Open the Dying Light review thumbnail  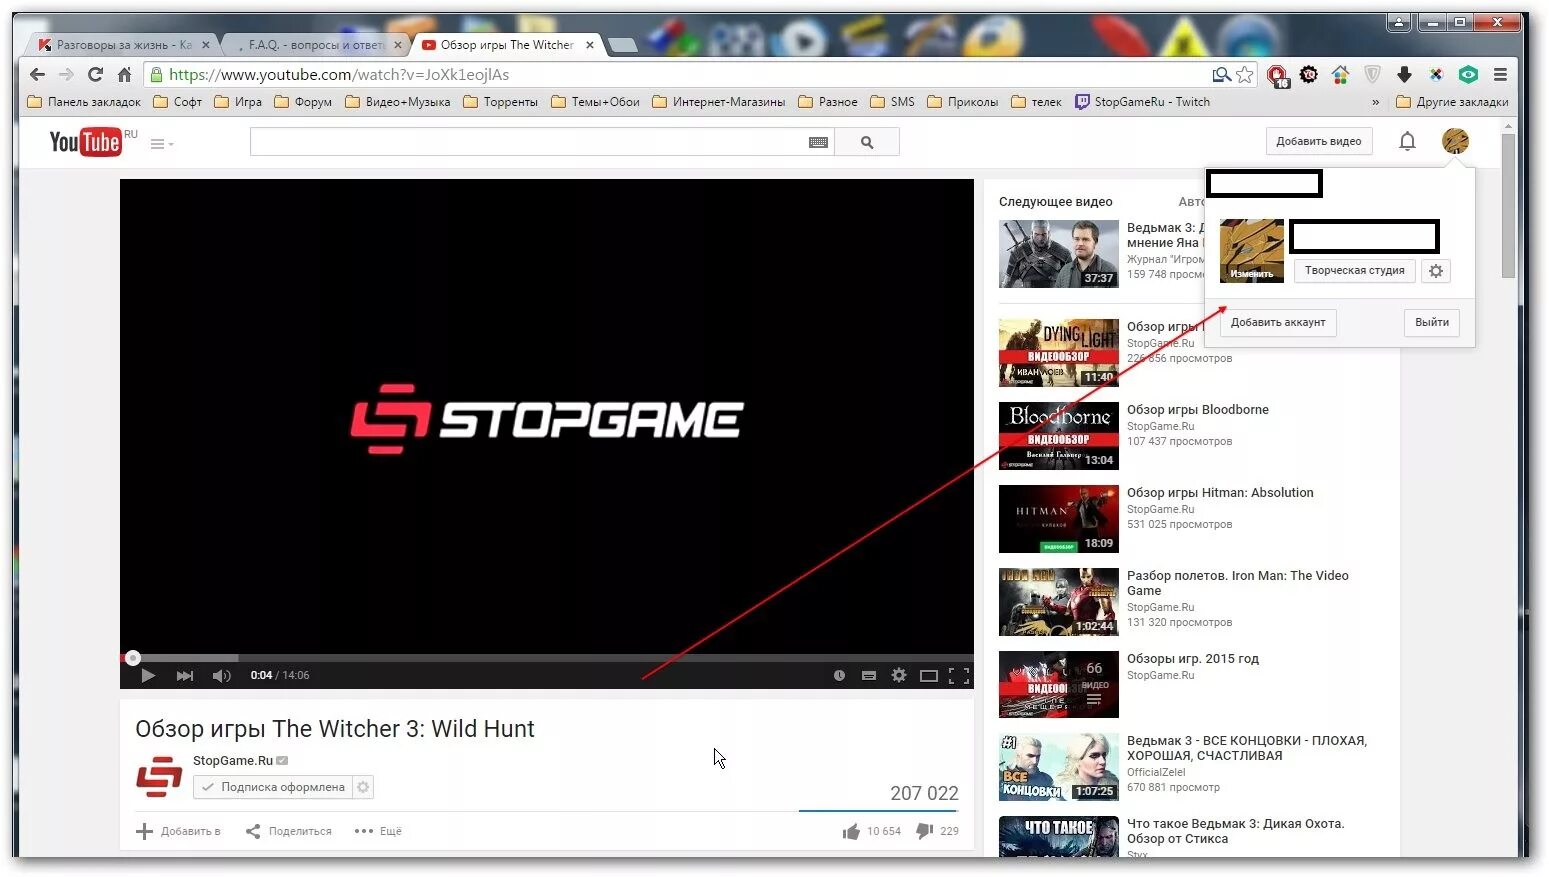1059,353
